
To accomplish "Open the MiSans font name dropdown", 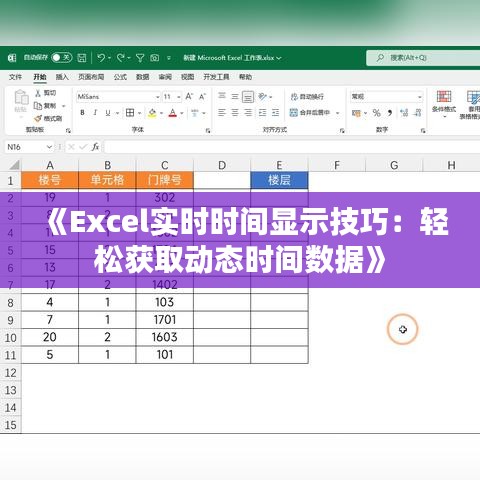I will pyautogui.click(x=158, y=97).
